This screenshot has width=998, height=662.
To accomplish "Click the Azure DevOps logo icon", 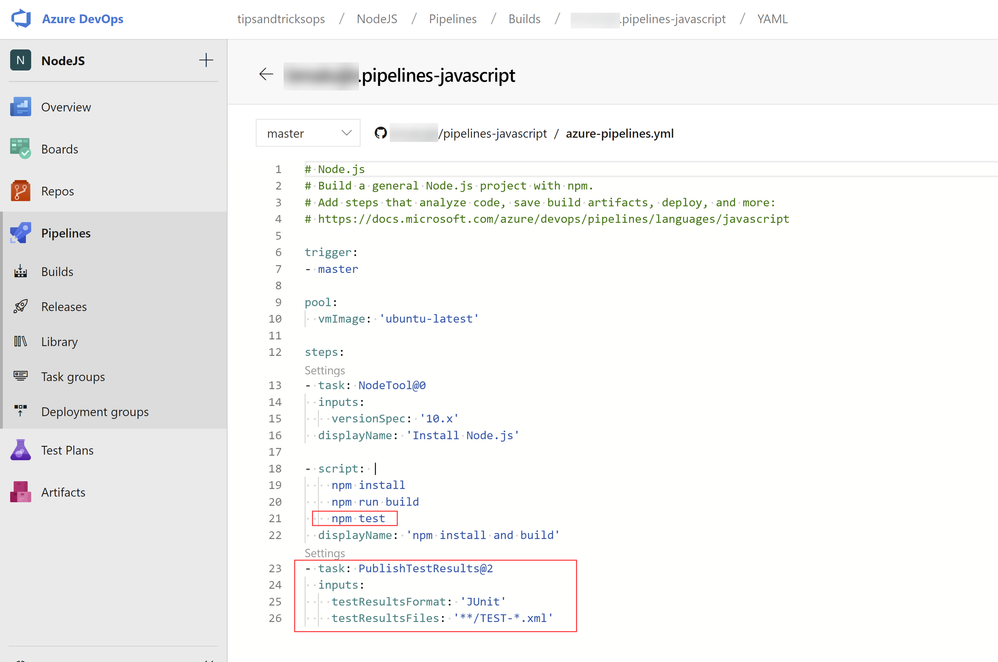I will tap(21, 18).
